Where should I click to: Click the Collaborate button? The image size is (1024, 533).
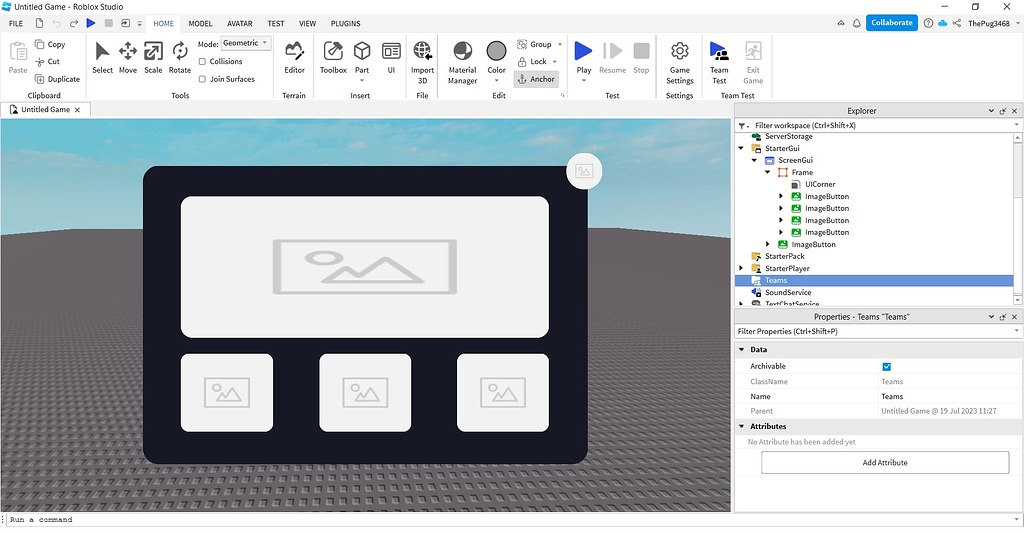891,22
